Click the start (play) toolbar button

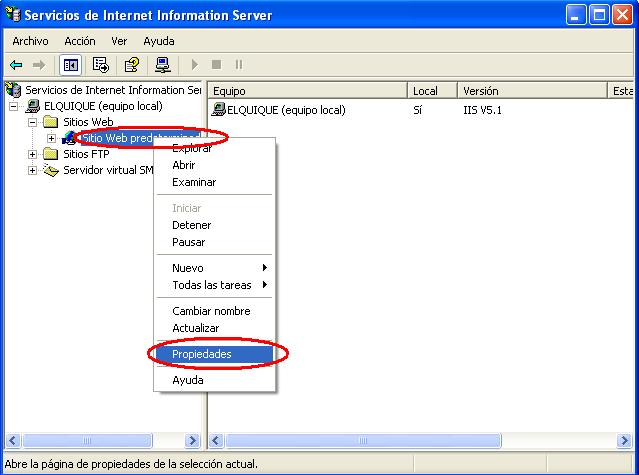pos(194,65)
